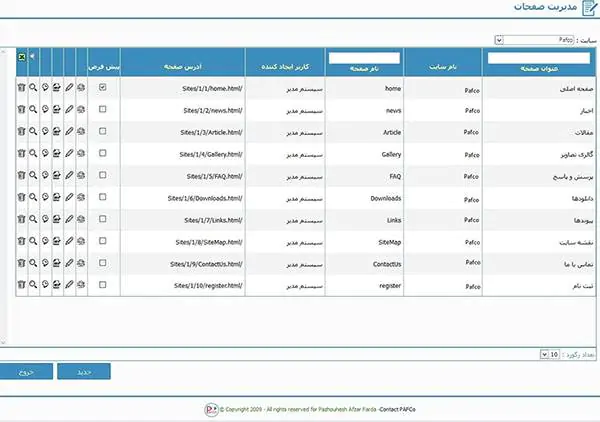
Task: Check the default checkbox for Downloads page
Action: [x=103, y=197]
